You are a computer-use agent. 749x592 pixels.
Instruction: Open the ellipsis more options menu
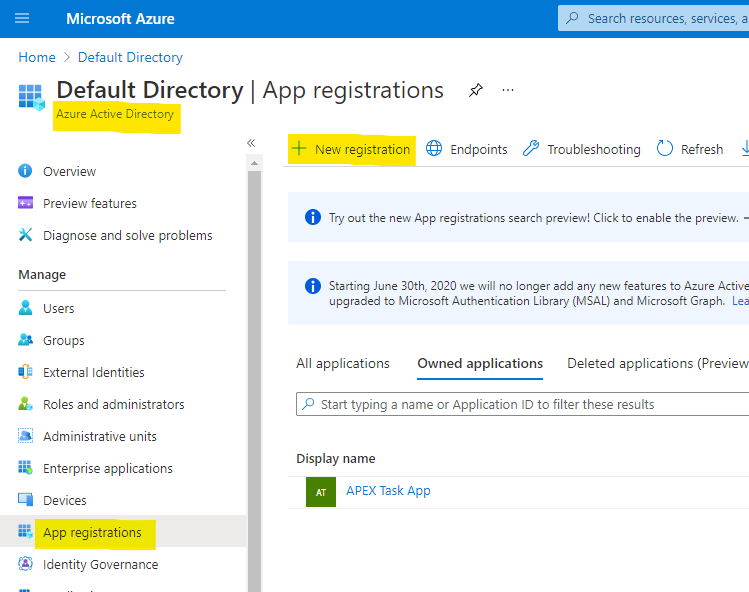(x=508, y=91)
